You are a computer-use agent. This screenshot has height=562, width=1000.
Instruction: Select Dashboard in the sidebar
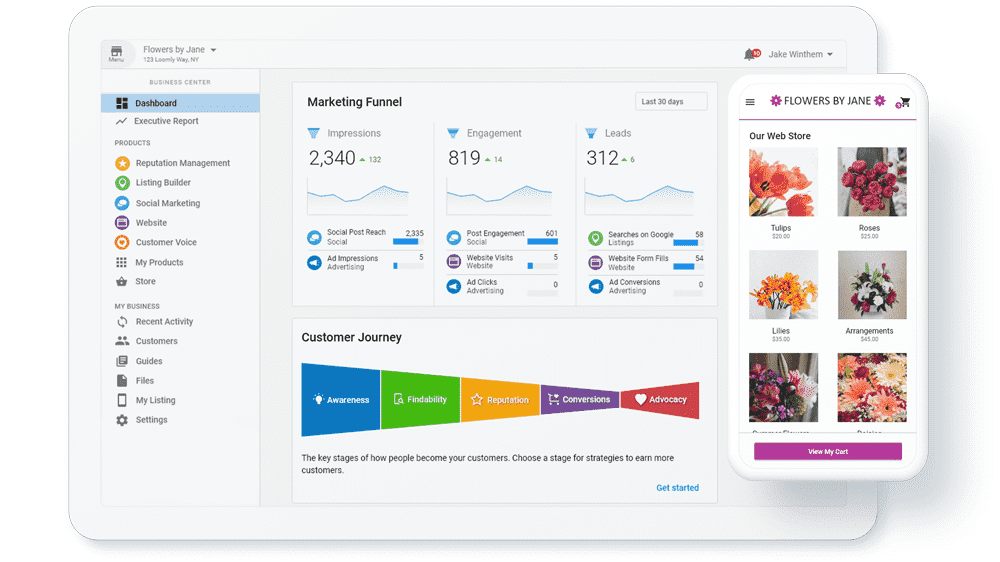pyautogui.click(x=156, y=103)
